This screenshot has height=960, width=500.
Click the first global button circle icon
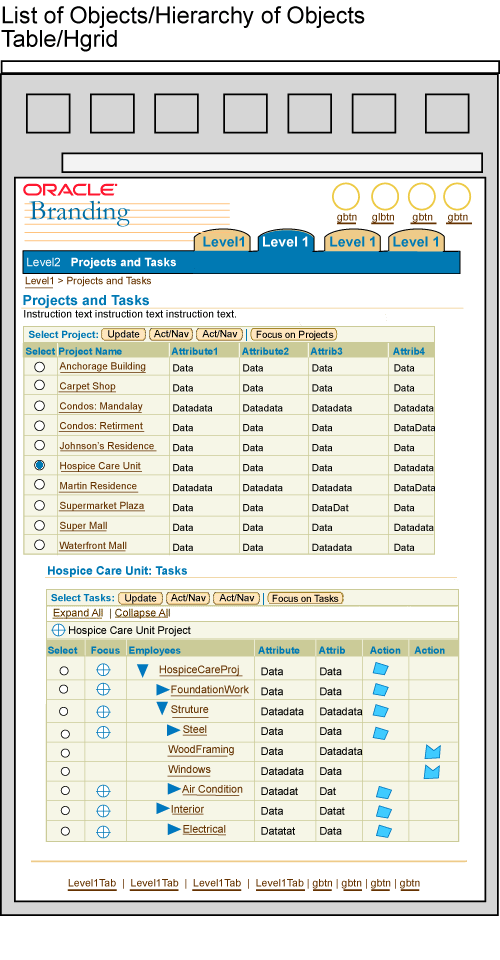[x=346, y=197]
